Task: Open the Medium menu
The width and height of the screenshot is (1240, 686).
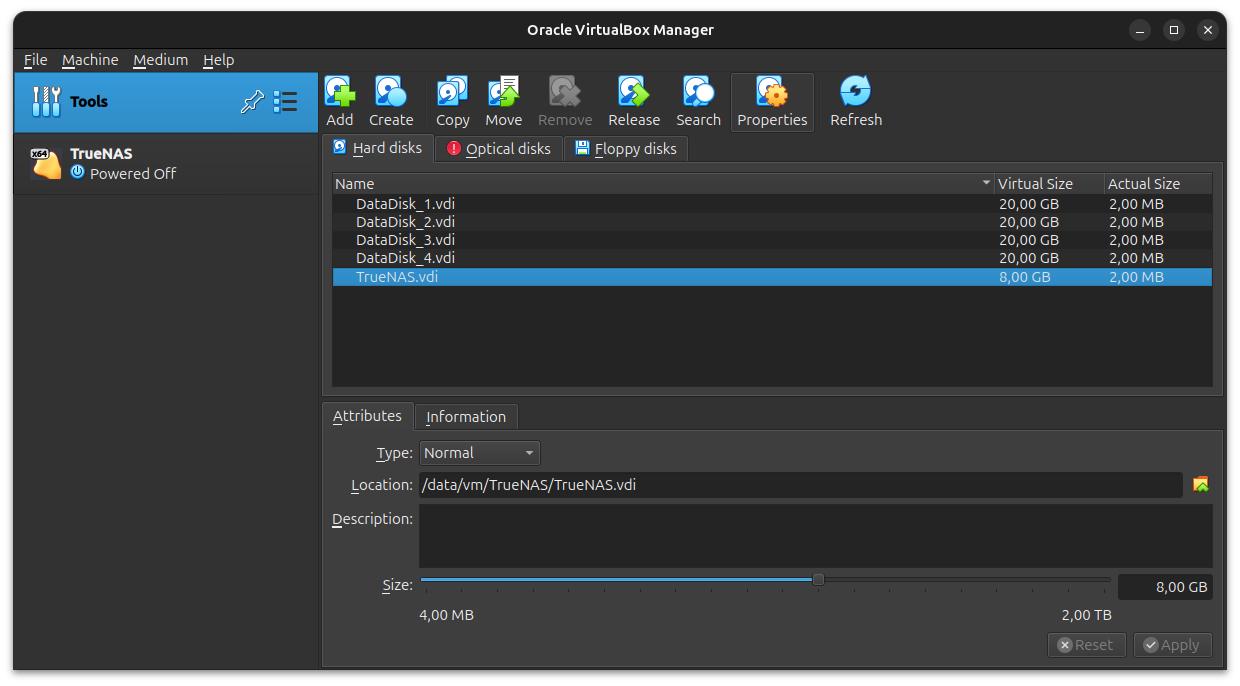Action: [160, 60]
